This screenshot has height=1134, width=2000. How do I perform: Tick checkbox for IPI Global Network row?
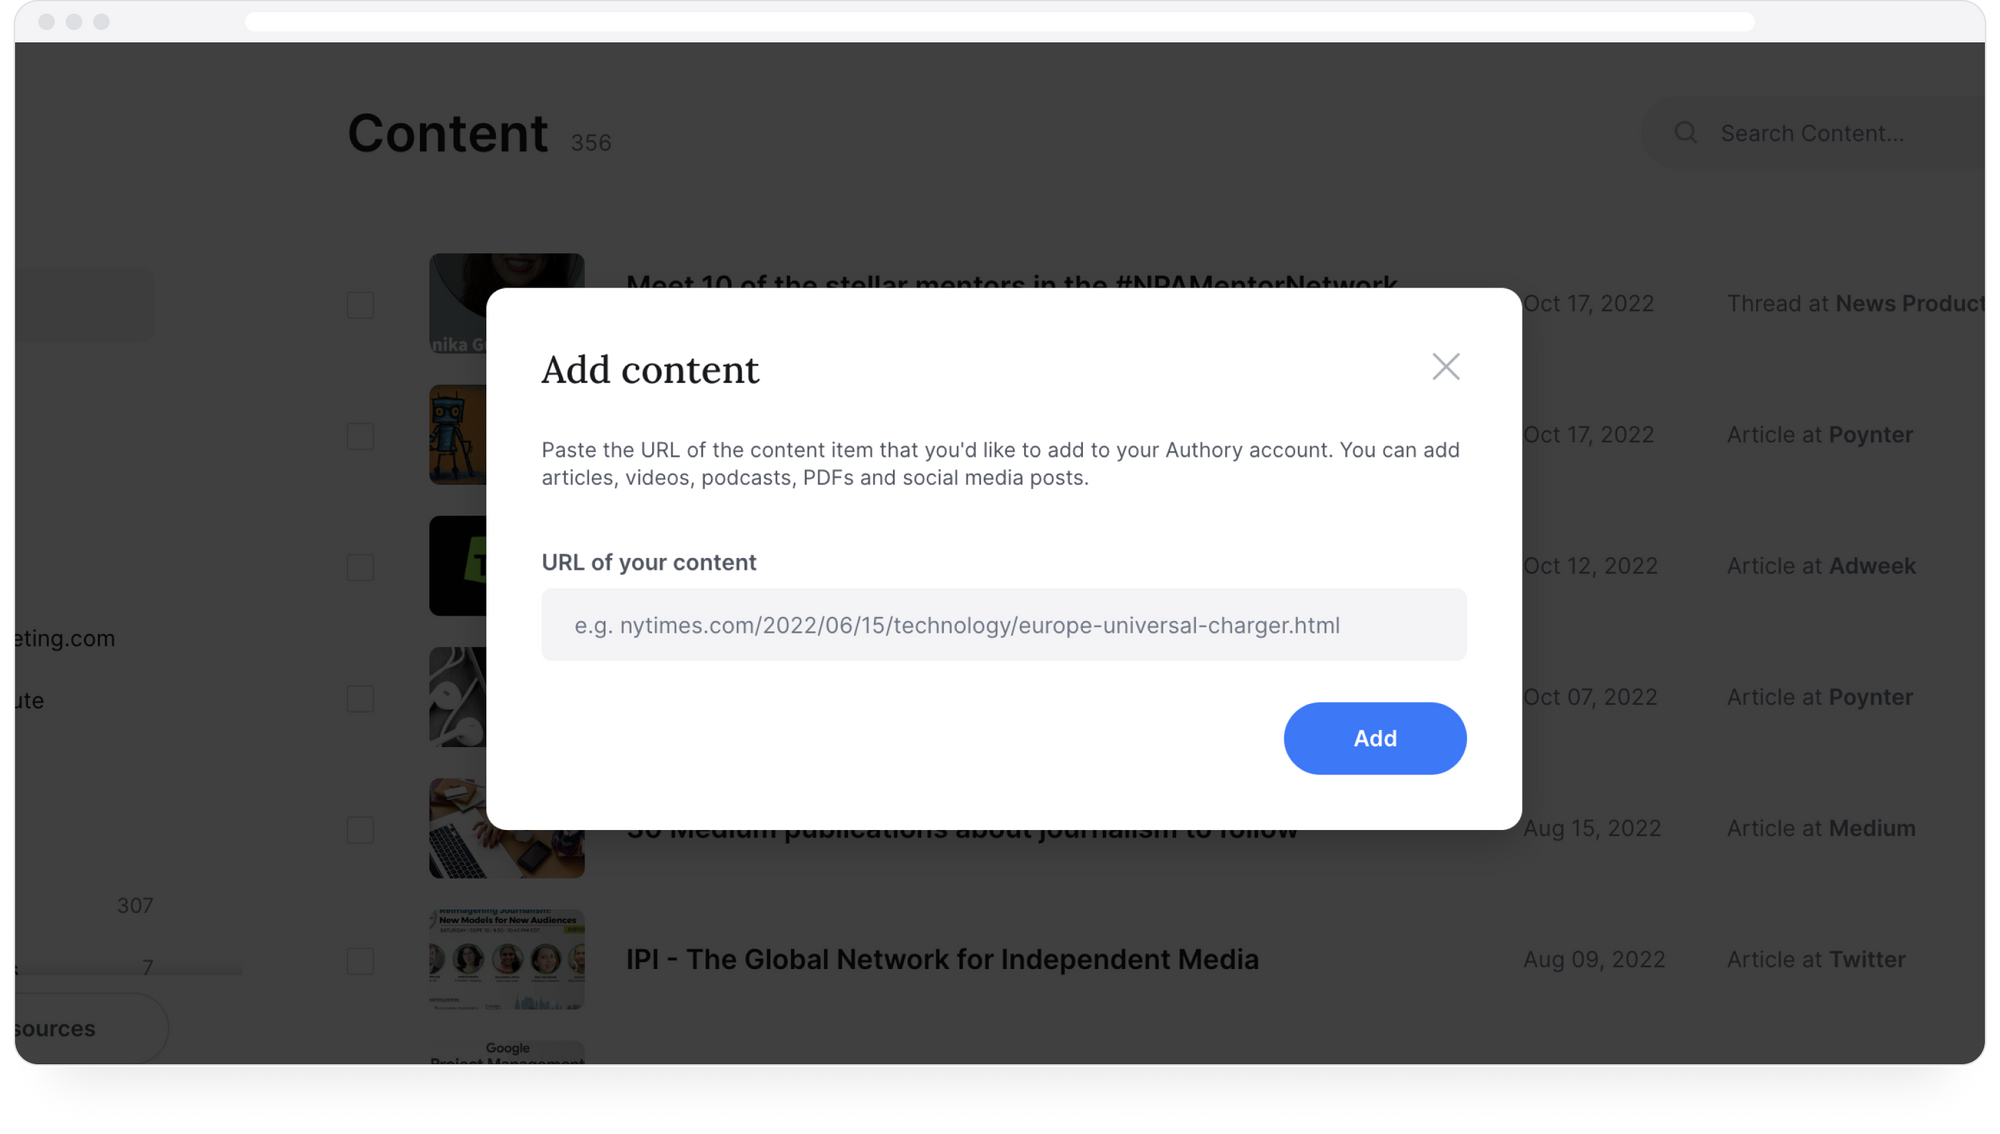pyautogui.click(x=361, y=961)
